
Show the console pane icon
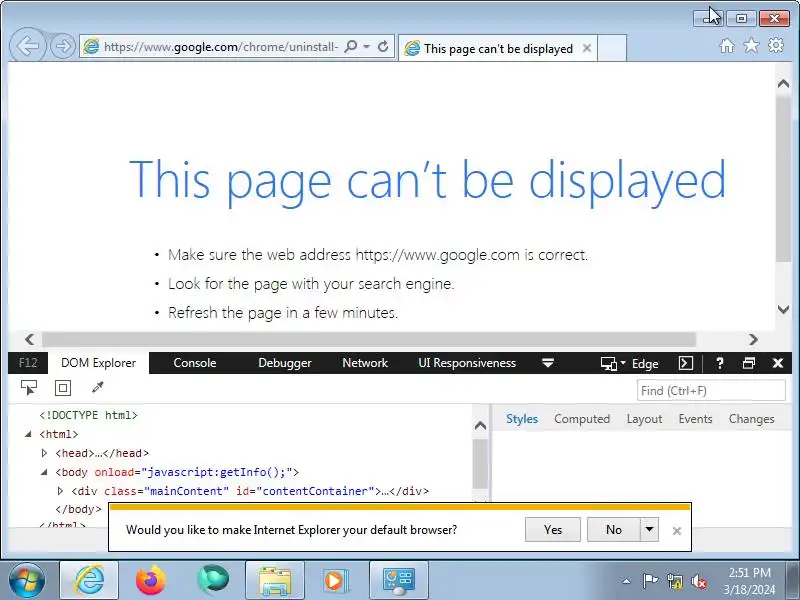[x=686, y=363]
